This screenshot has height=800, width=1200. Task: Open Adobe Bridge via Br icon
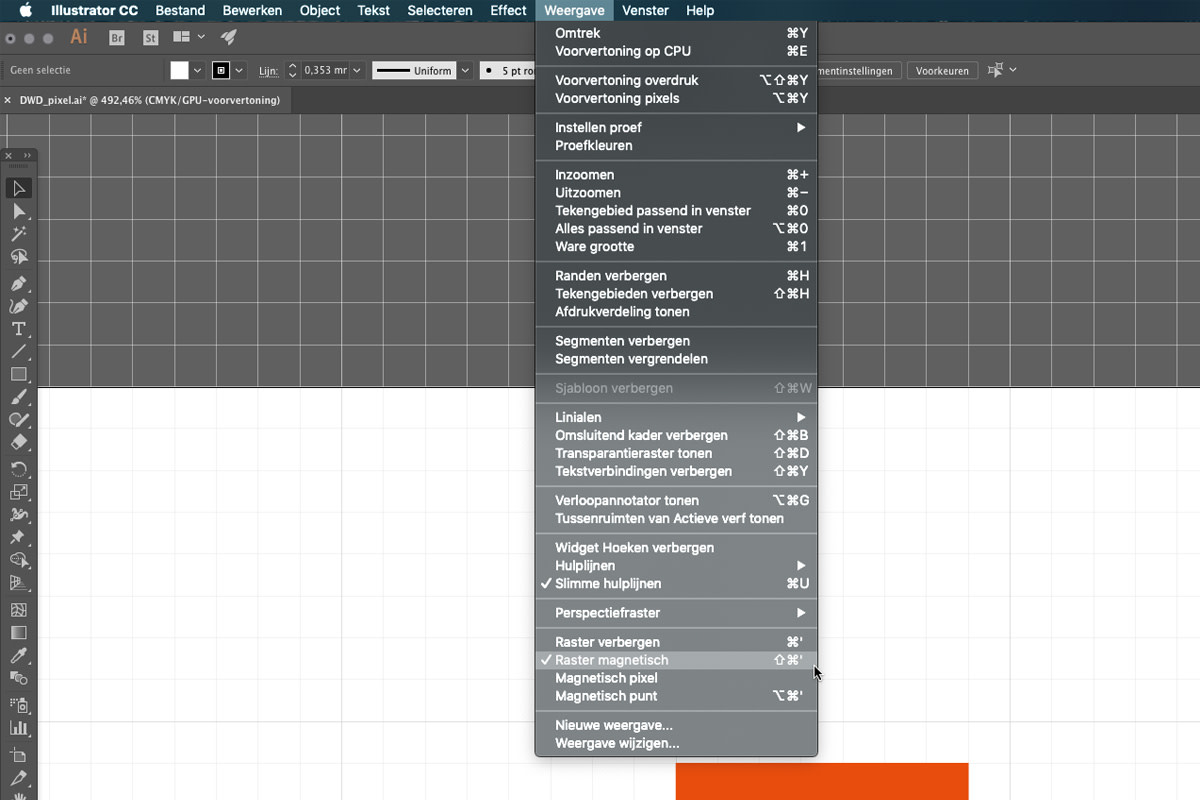[x=117, y=37]
